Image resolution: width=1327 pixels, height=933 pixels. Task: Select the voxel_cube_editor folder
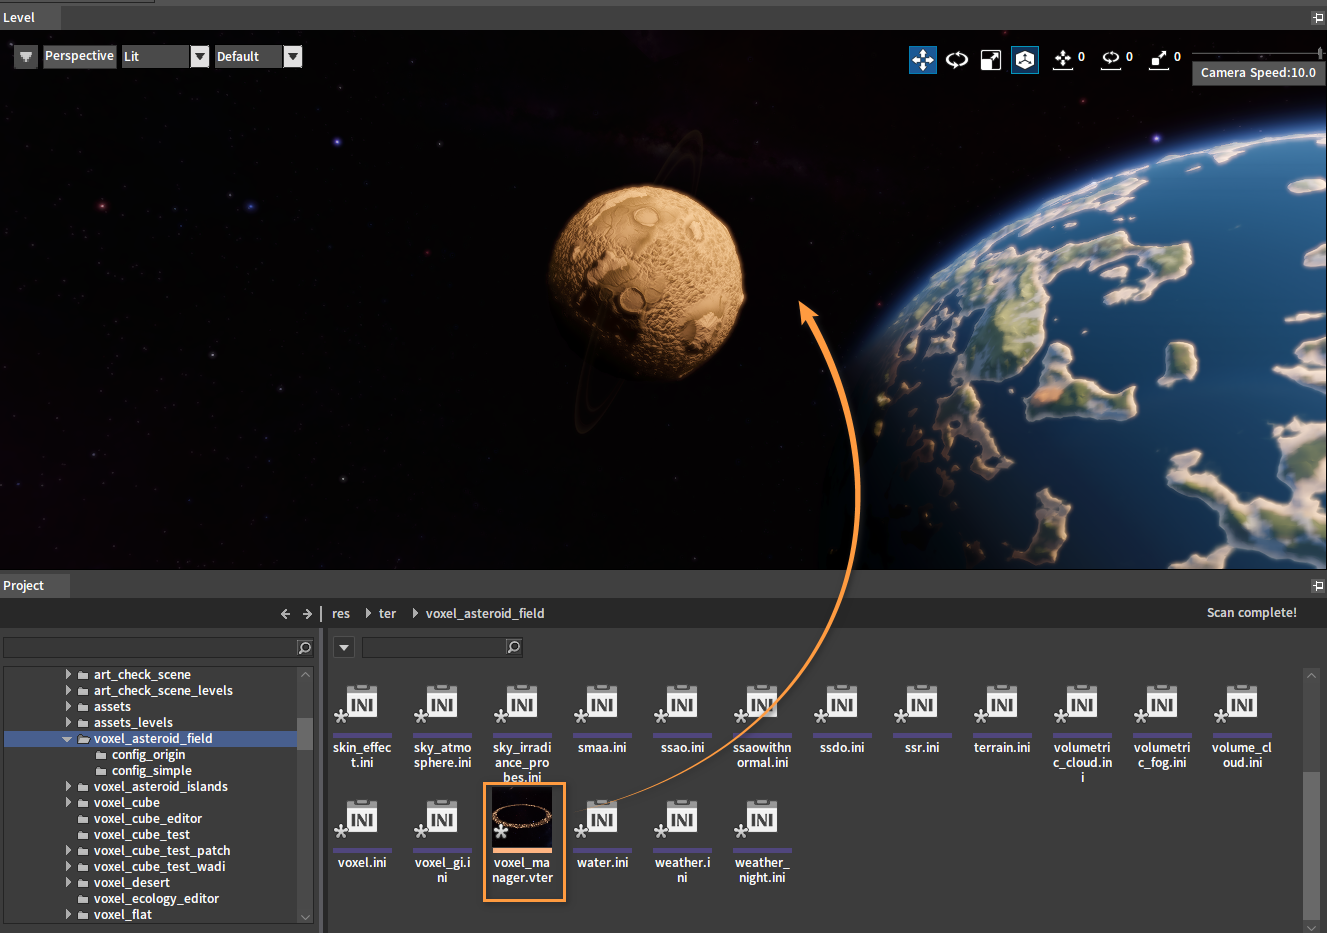pos(147,818)
